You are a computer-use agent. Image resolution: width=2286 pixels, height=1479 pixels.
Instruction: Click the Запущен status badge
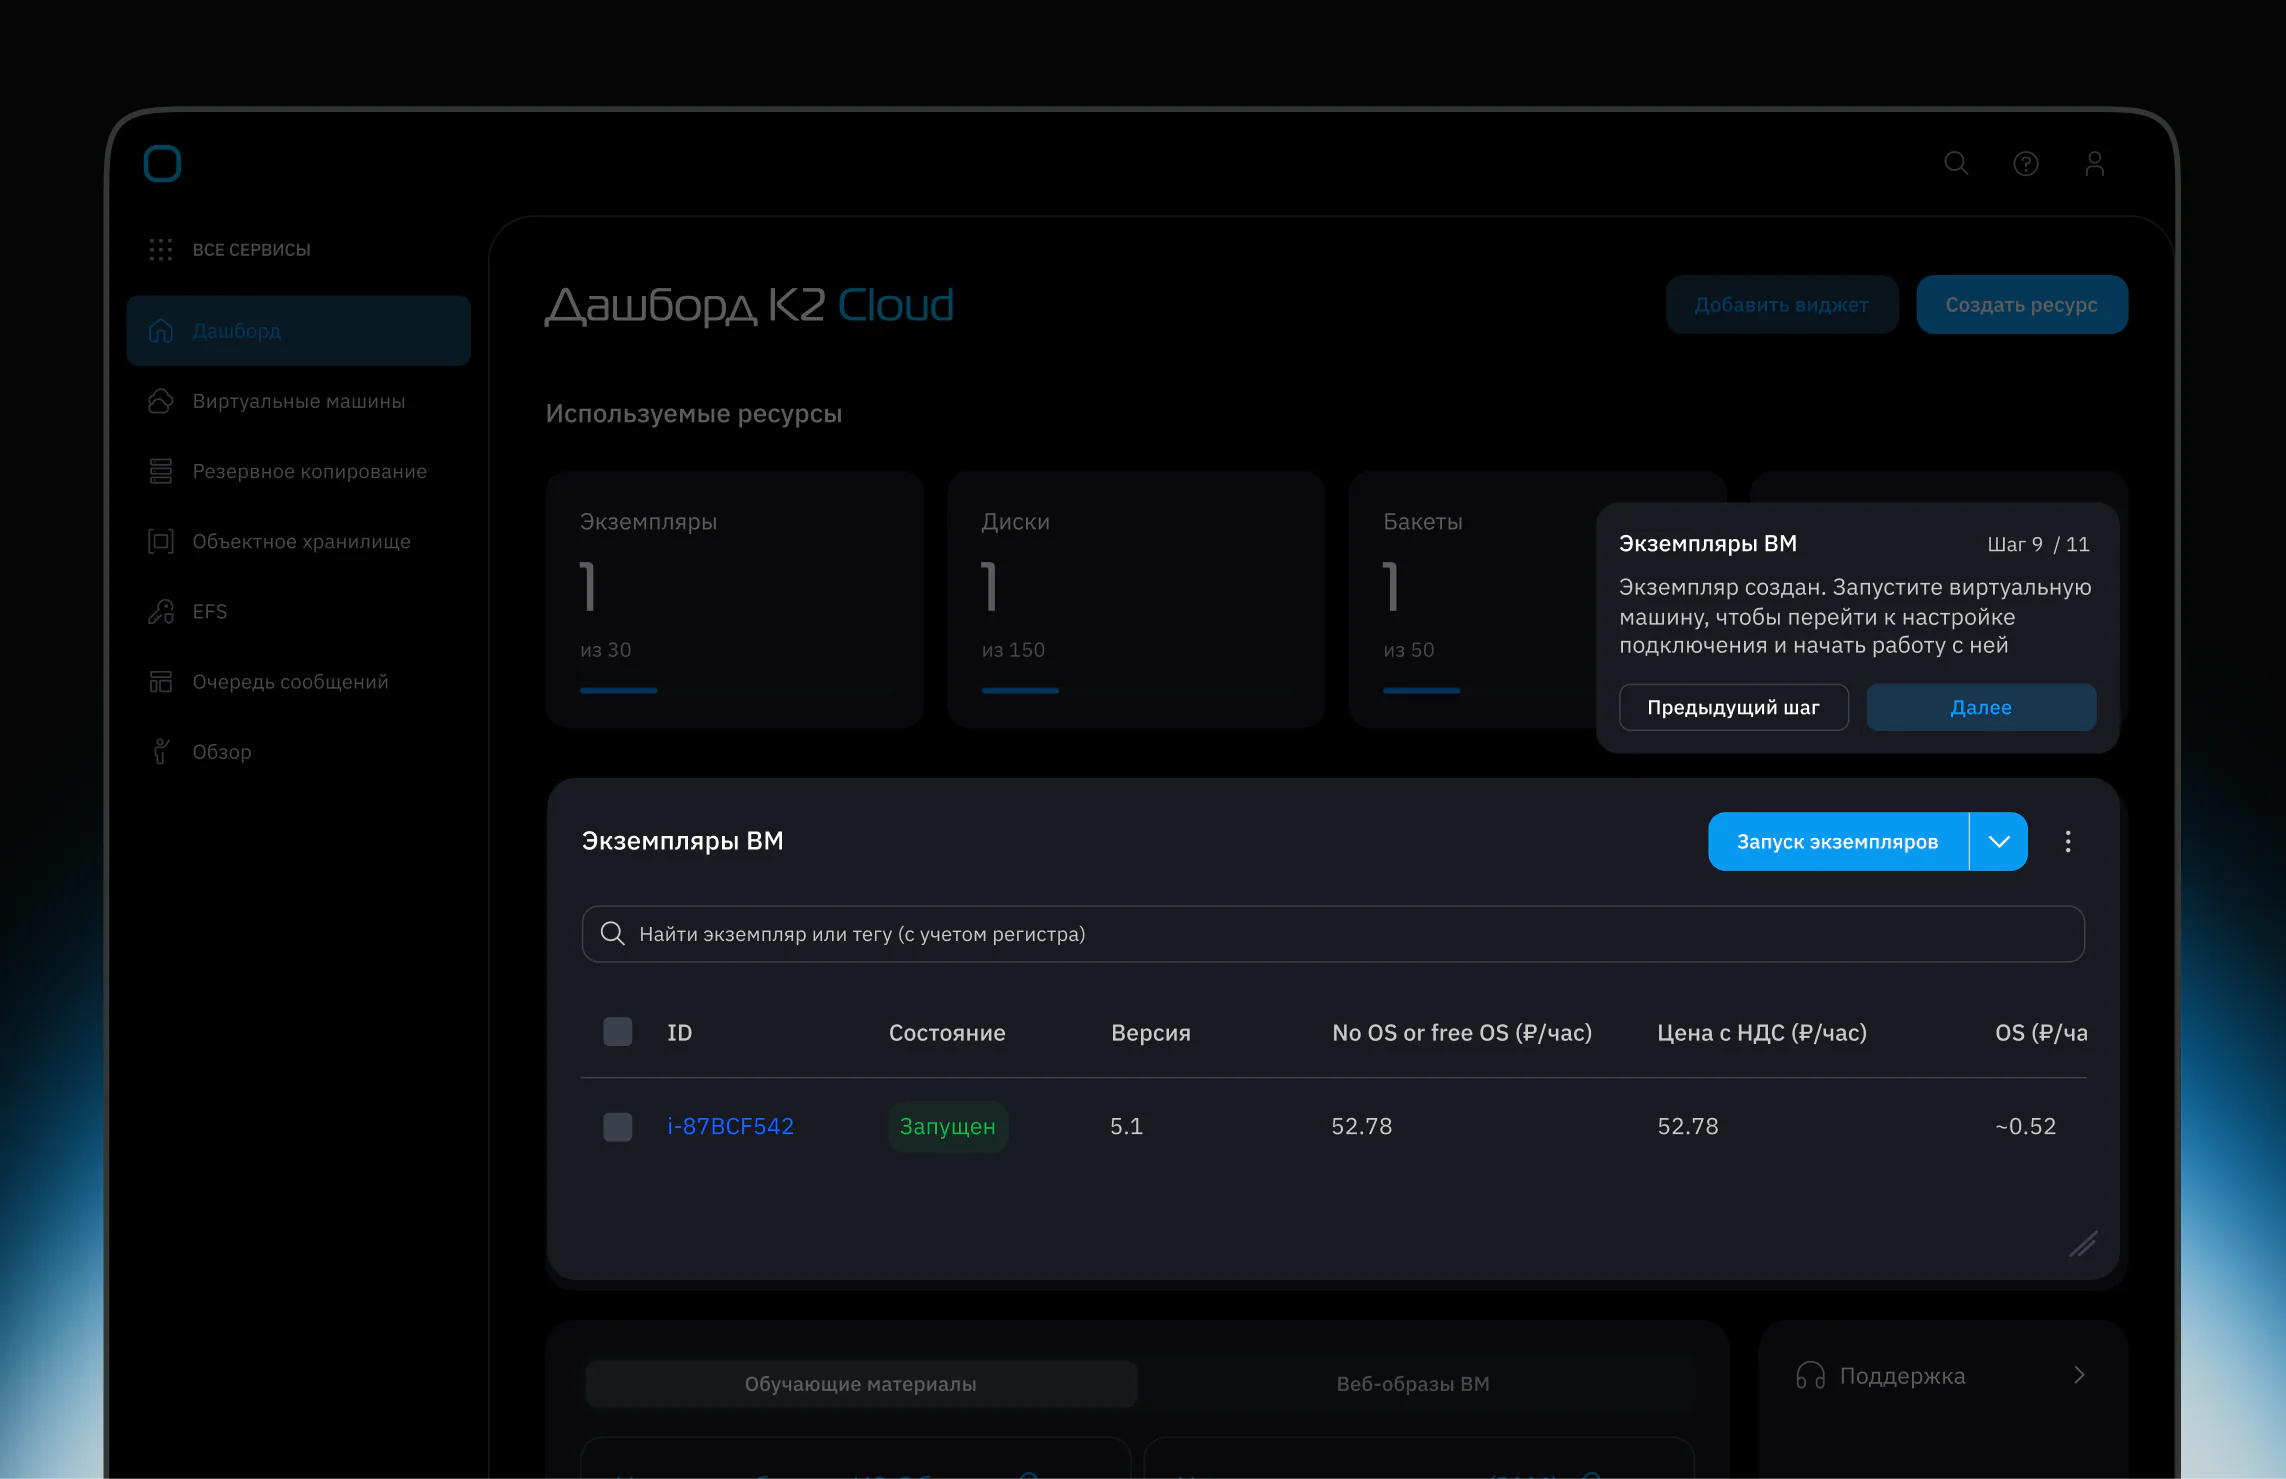[x=947, y=1126]
